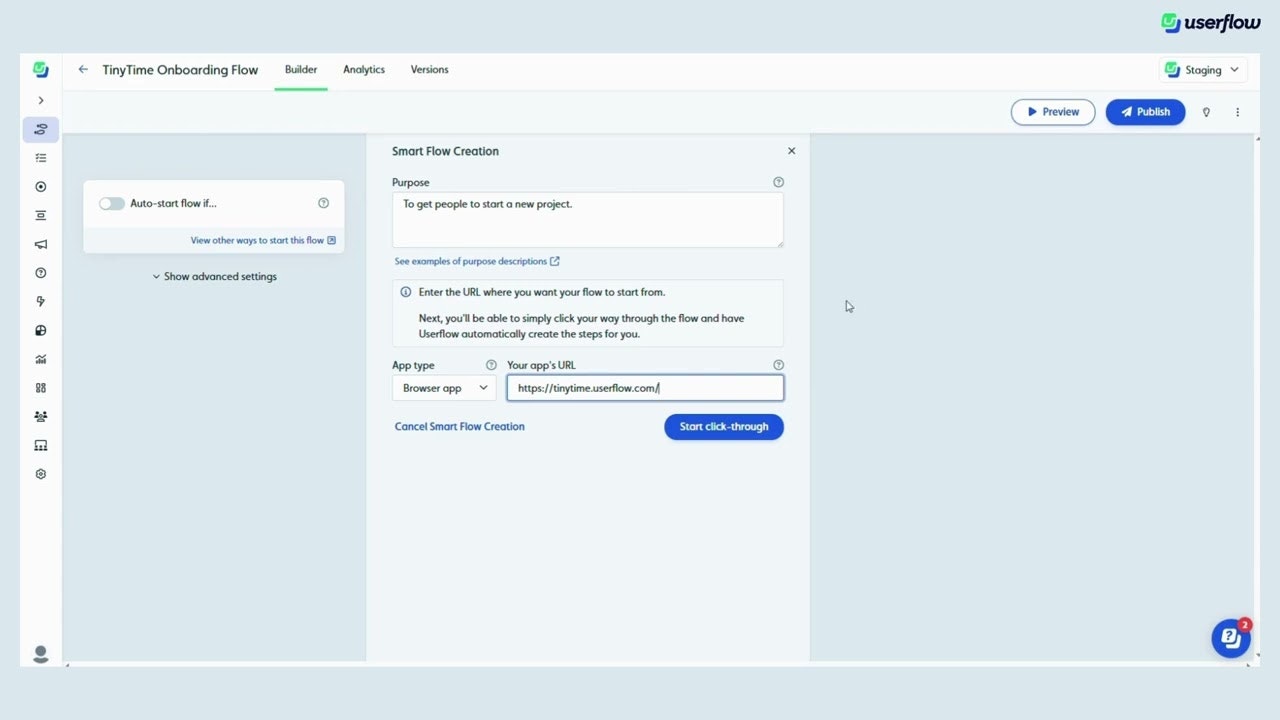Switch to the Versions tab
Viewport: 1280px width, 720px height.
(429, 70)
